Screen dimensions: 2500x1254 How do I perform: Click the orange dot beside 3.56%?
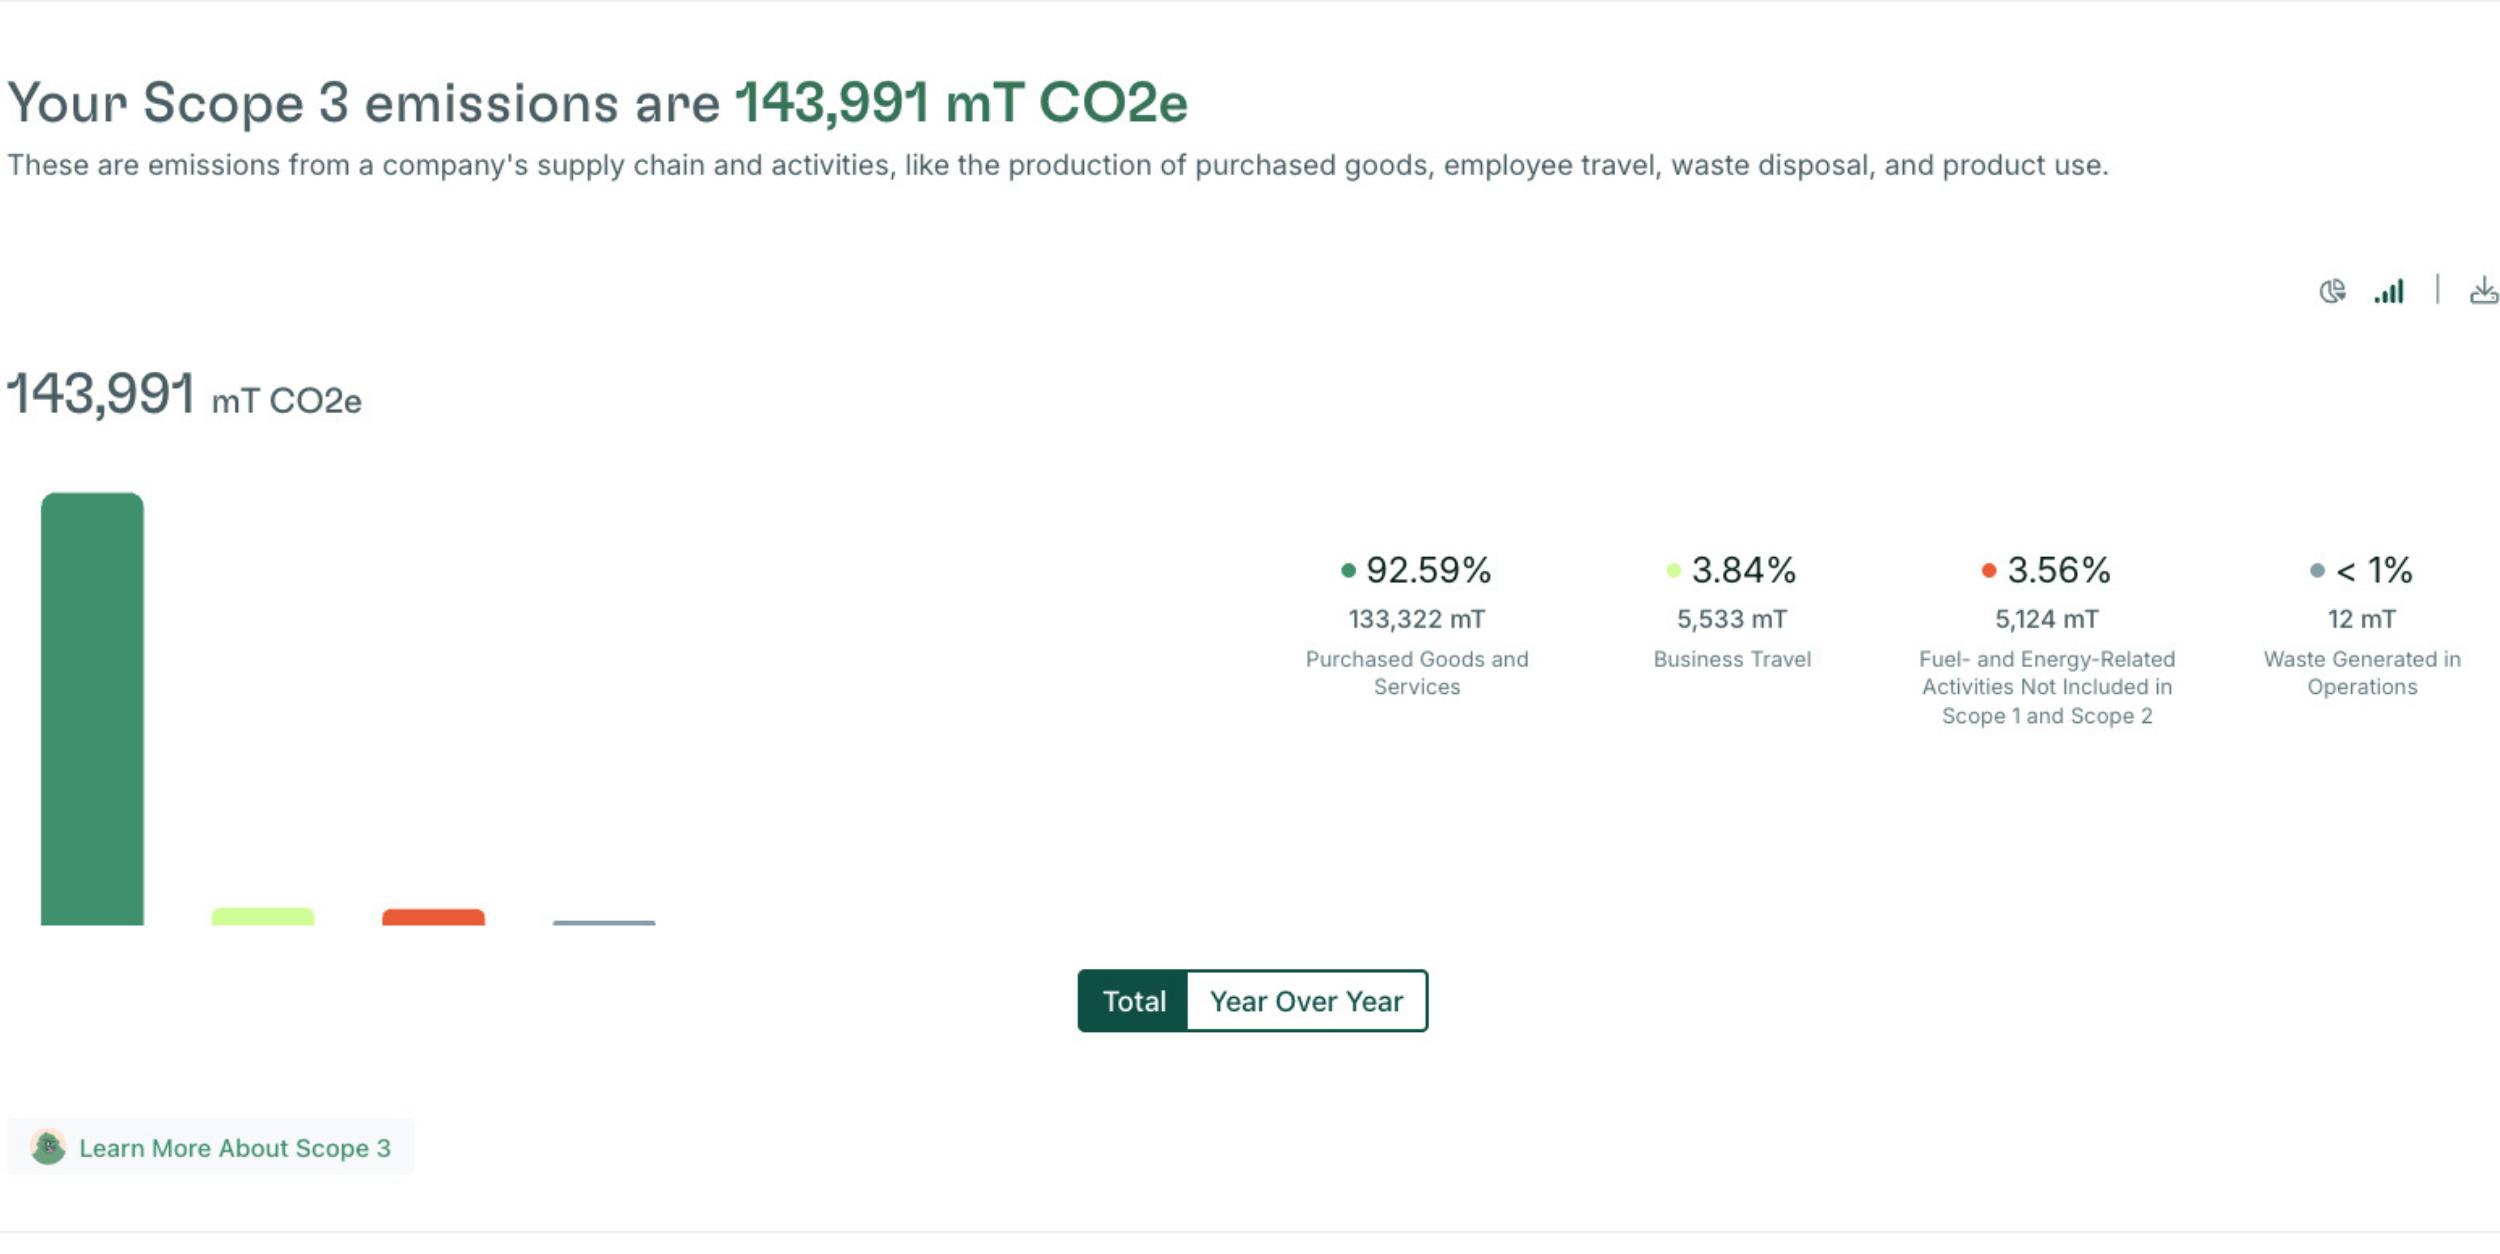point(1989,570)
